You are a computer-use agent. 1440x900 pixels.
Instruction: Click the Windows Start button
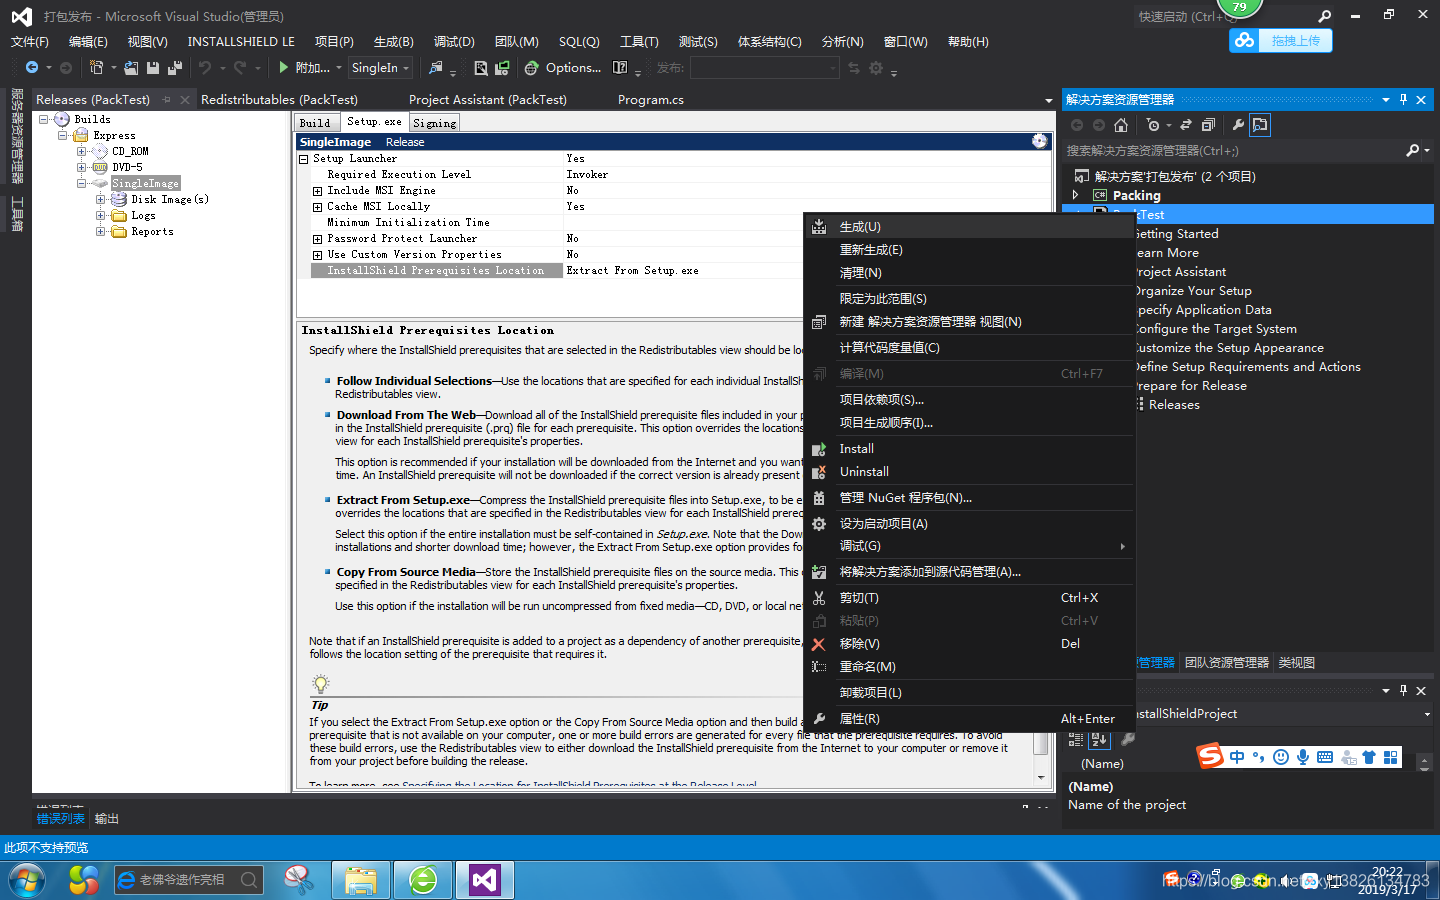click(x=27, y=881)
